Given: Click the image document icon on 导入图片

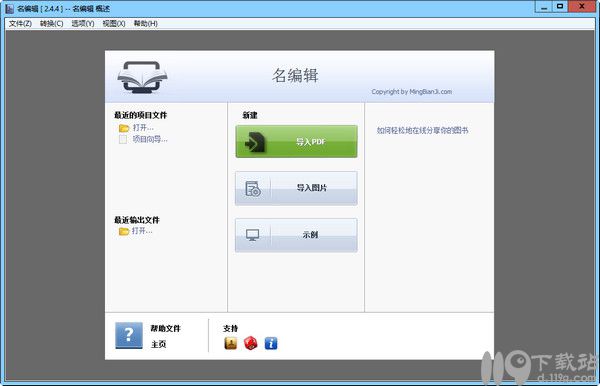Looking at the screenshot, I should (x=253, y=189).
